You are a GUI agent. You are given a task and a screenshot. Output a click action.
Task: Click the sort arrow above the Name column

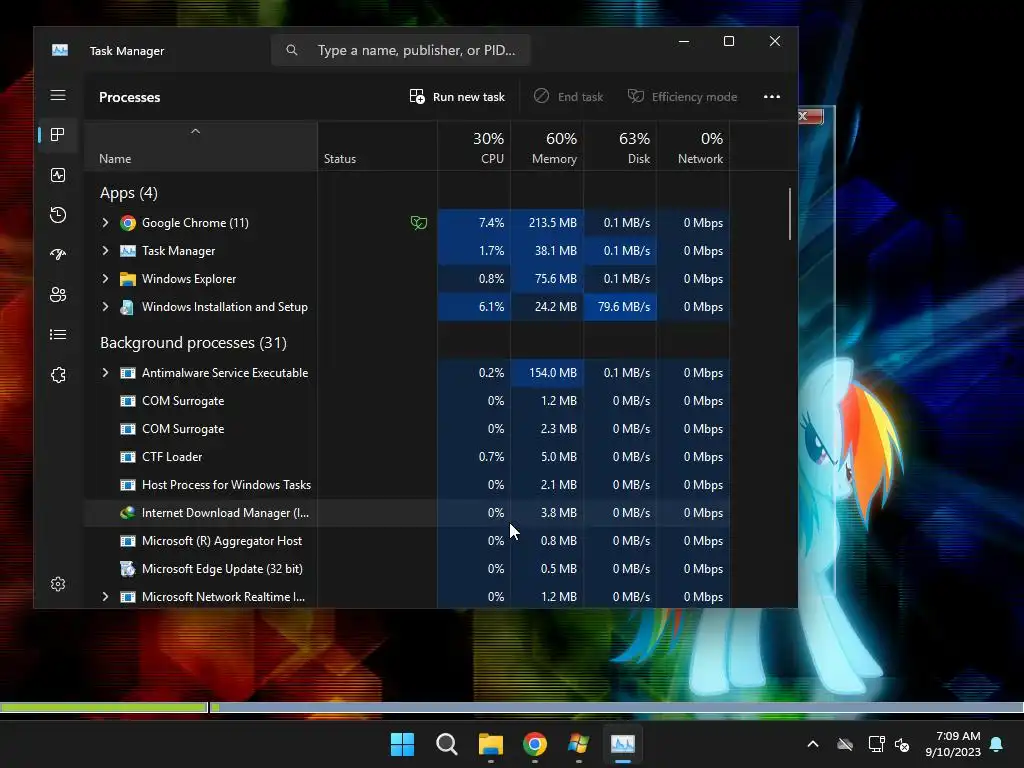[195, 131]
